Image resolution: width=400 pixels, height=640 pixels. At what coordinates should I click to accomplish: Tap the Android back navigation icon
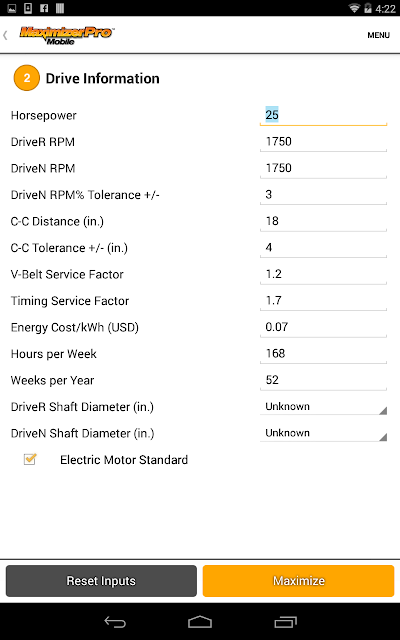click(115, 622)
